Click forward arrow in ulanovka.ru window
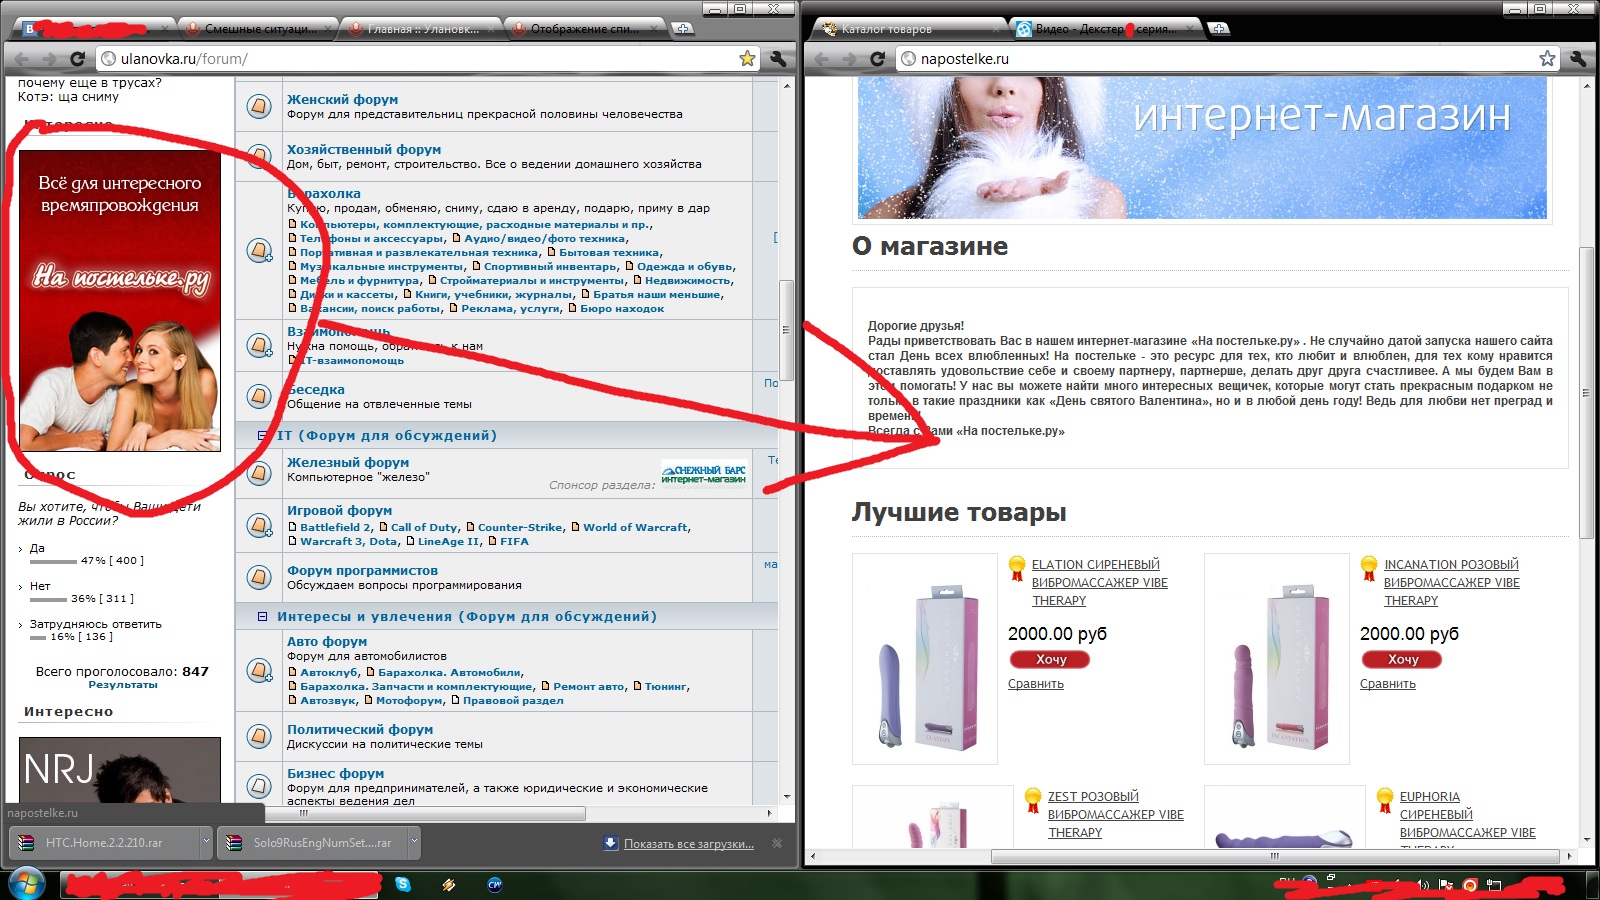This screenshot has height=900, width=1600. point(49,59)
